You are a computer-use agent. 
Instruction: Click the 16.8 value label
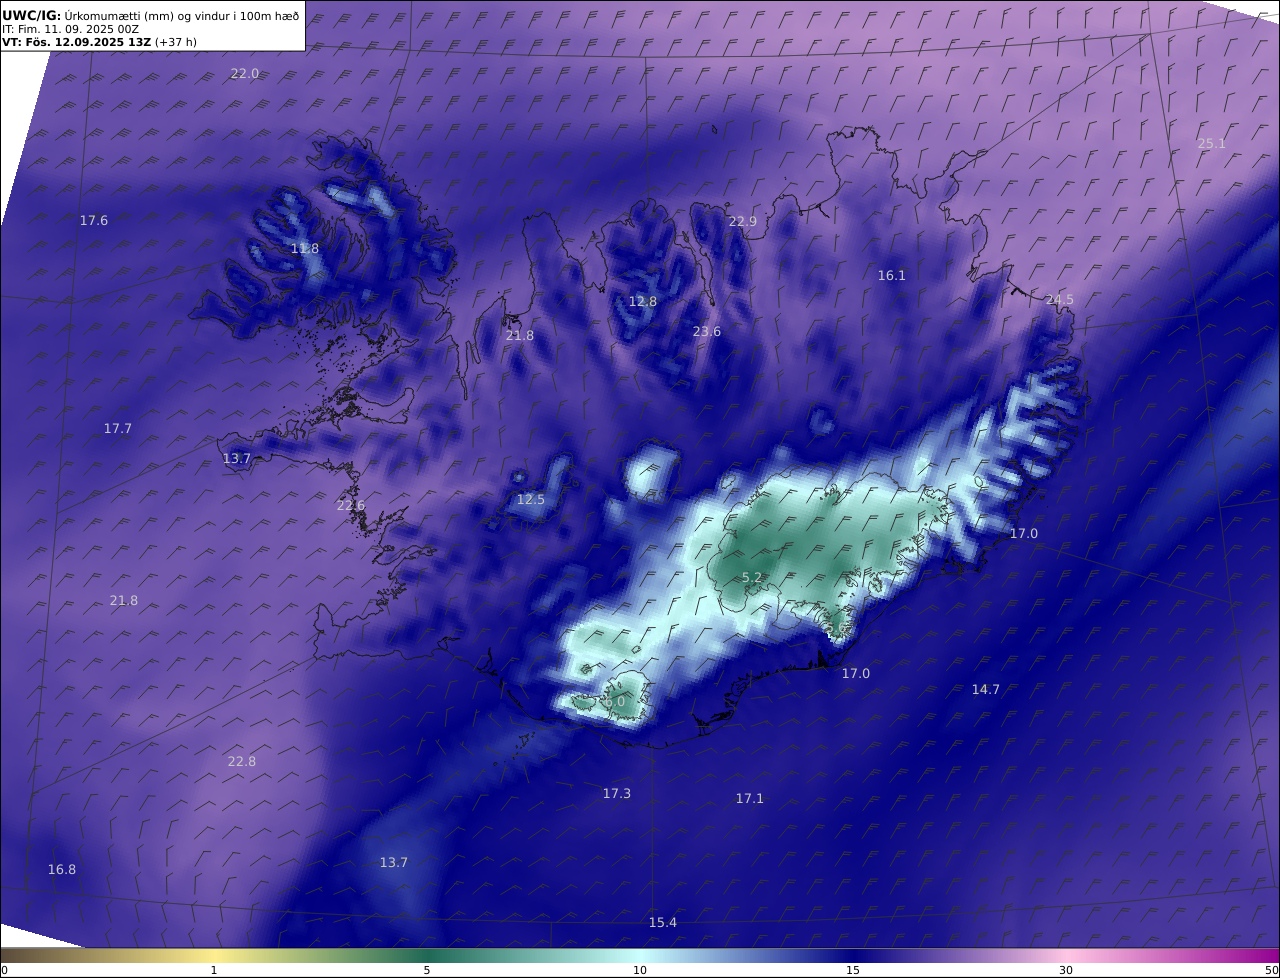point(62,870)
